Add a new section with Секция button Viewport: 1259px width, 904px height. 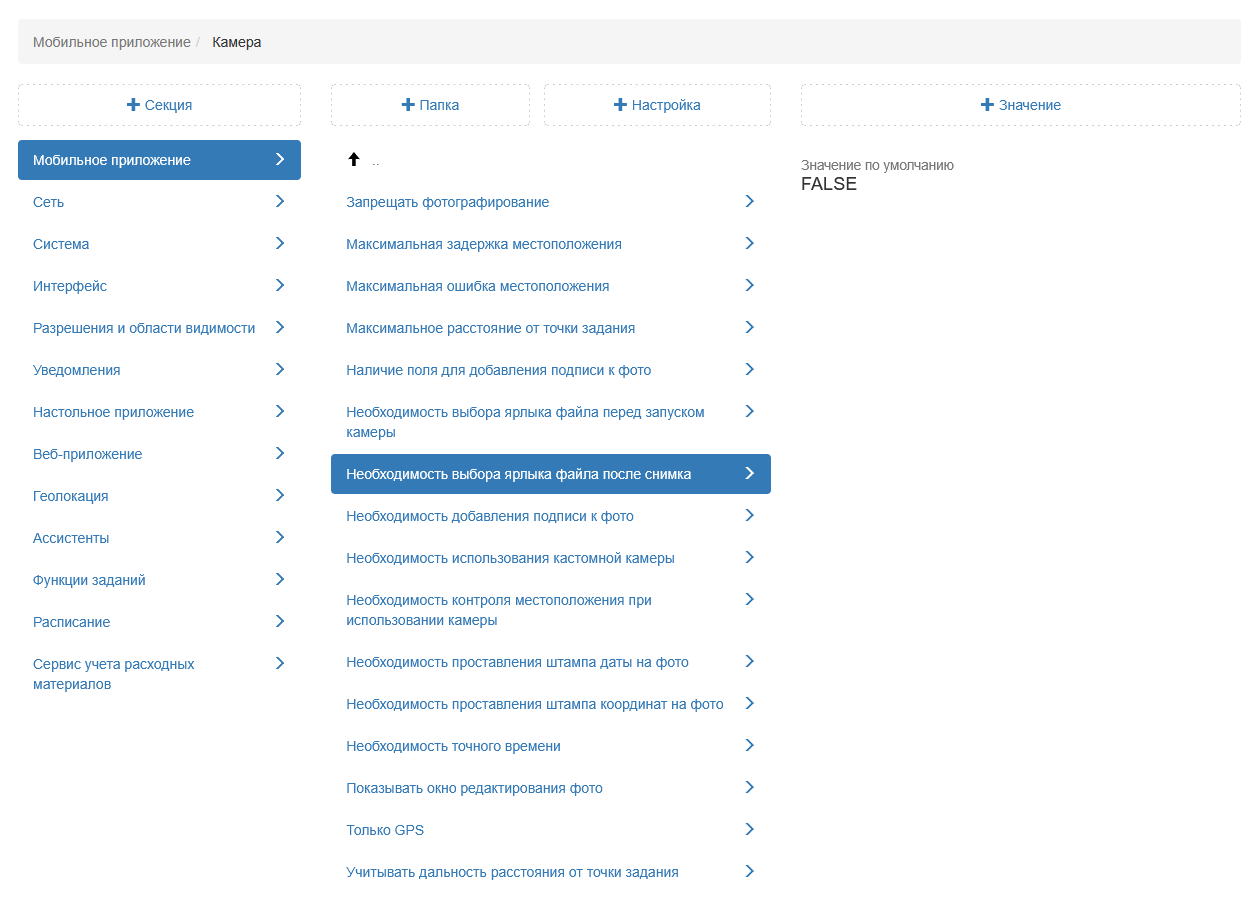(x=159, y=105)
